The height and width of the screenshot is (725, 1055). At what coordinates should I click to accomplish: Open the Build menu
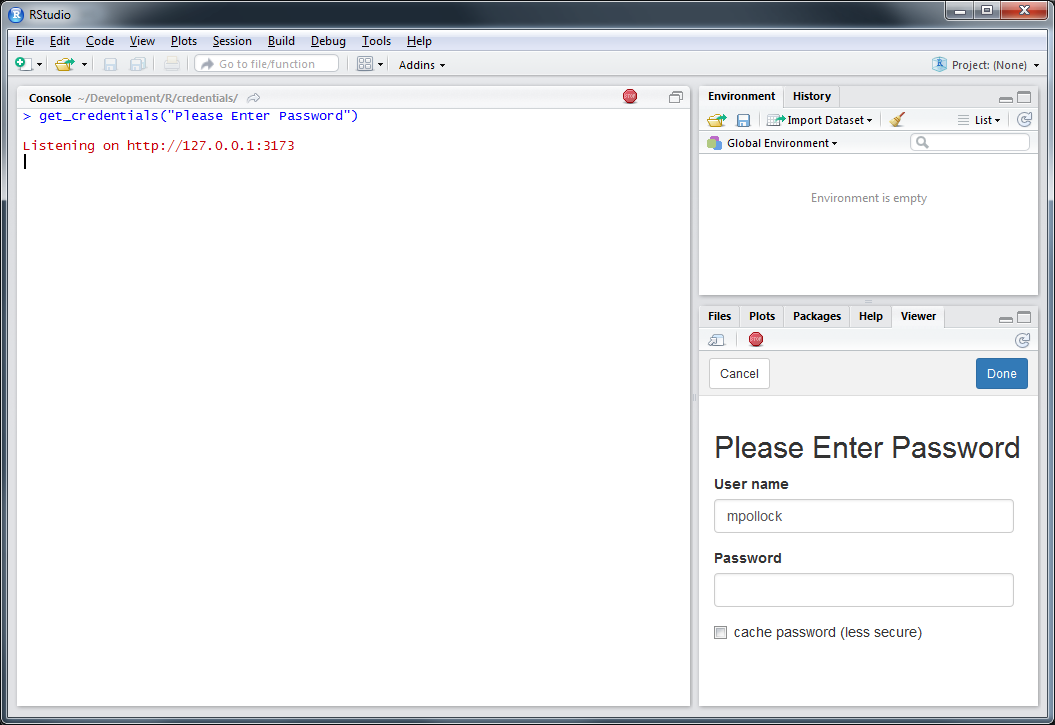281,41
